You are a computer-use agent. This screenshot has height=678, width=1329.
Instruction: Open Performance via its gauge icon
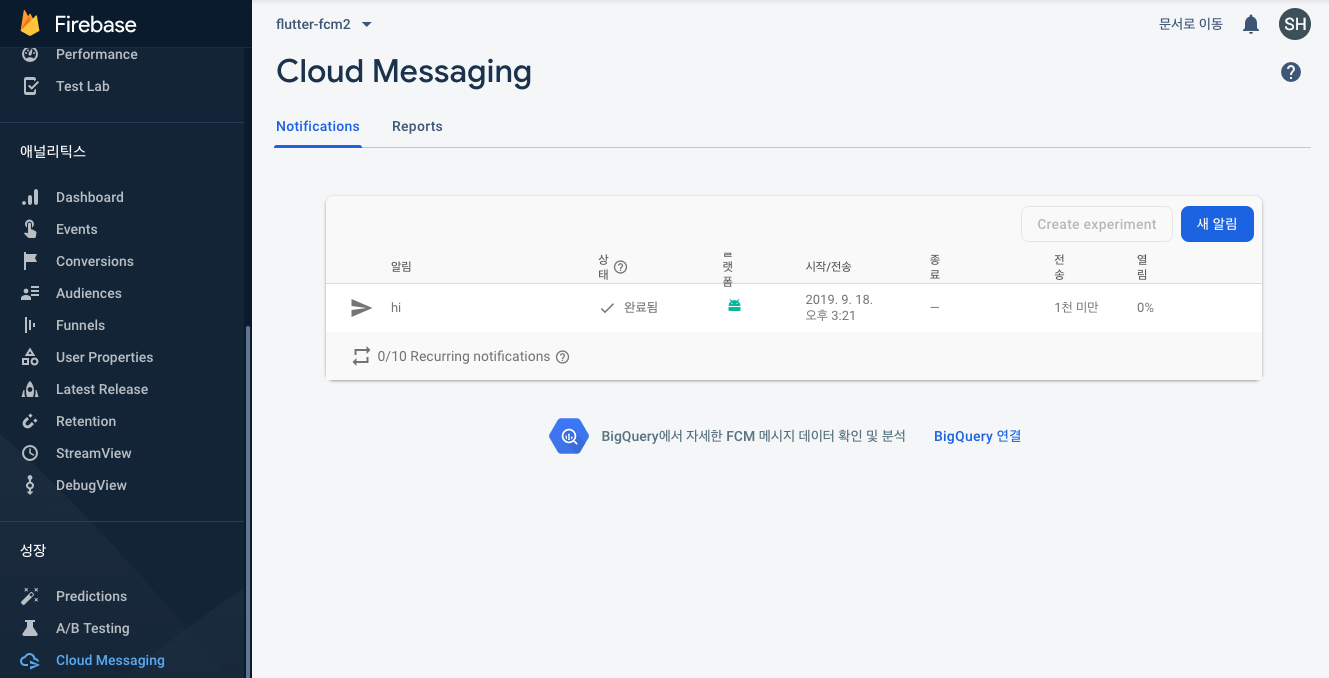point(30,54)
